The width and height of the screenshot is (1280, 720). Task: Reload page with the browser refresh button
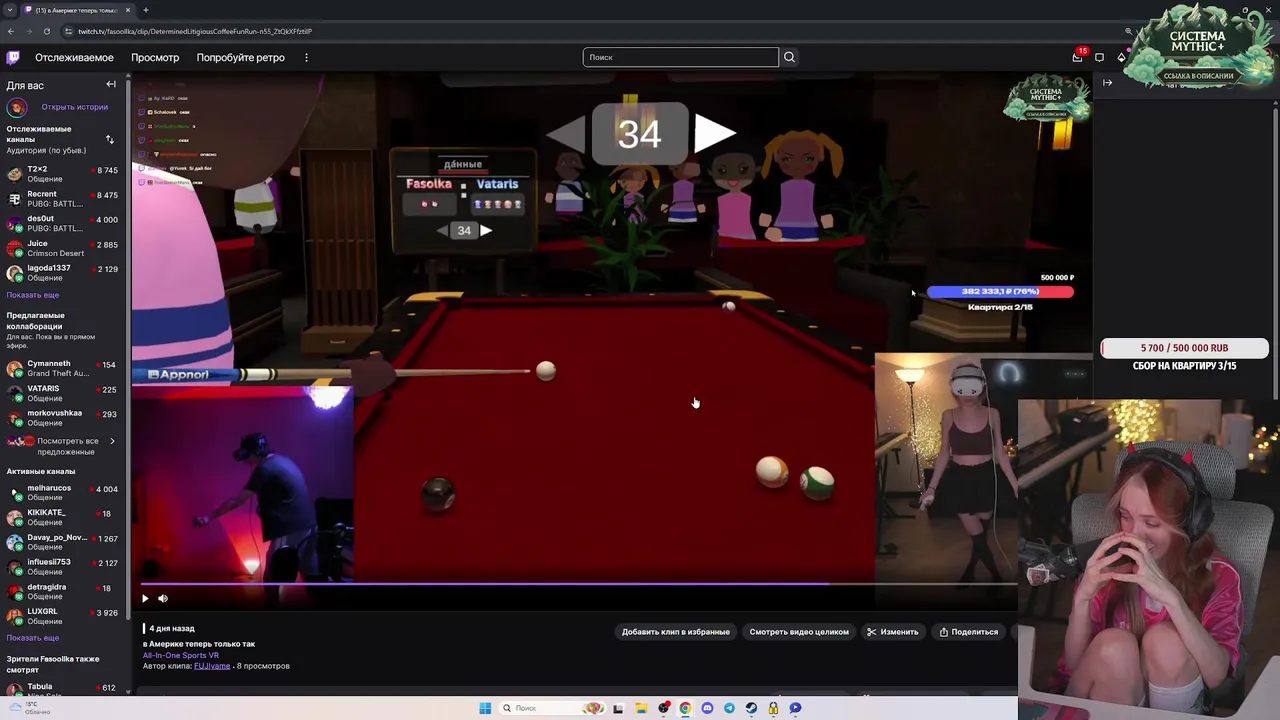(x=46, y=31)
